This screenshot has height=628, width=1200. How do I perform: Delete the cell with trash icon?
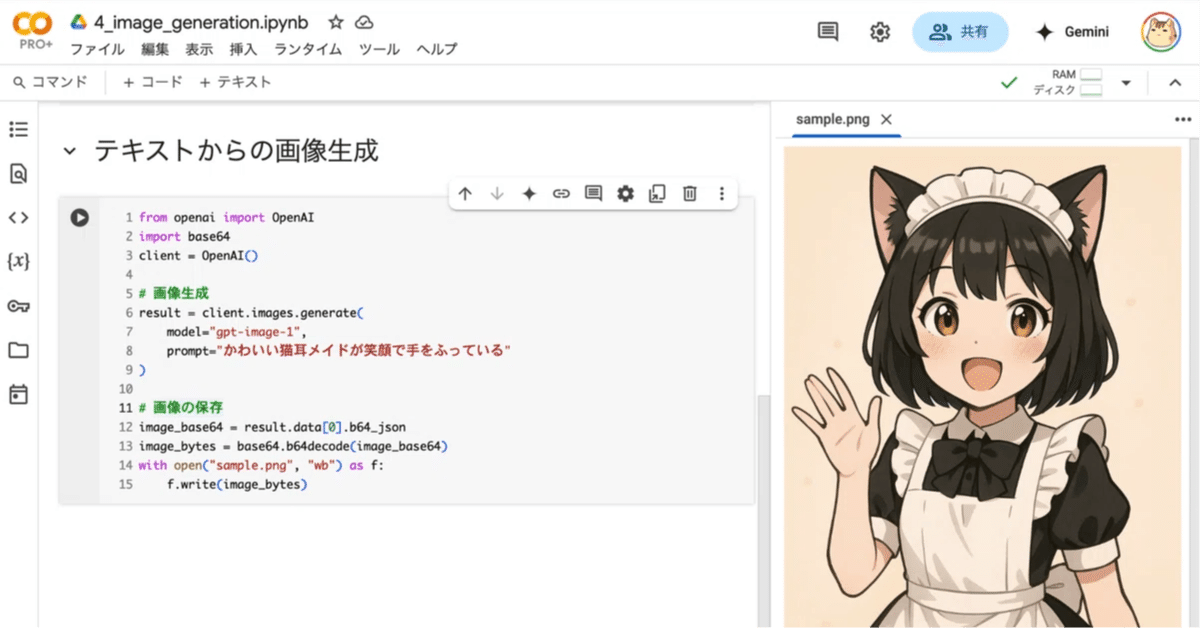click(689, 194)
